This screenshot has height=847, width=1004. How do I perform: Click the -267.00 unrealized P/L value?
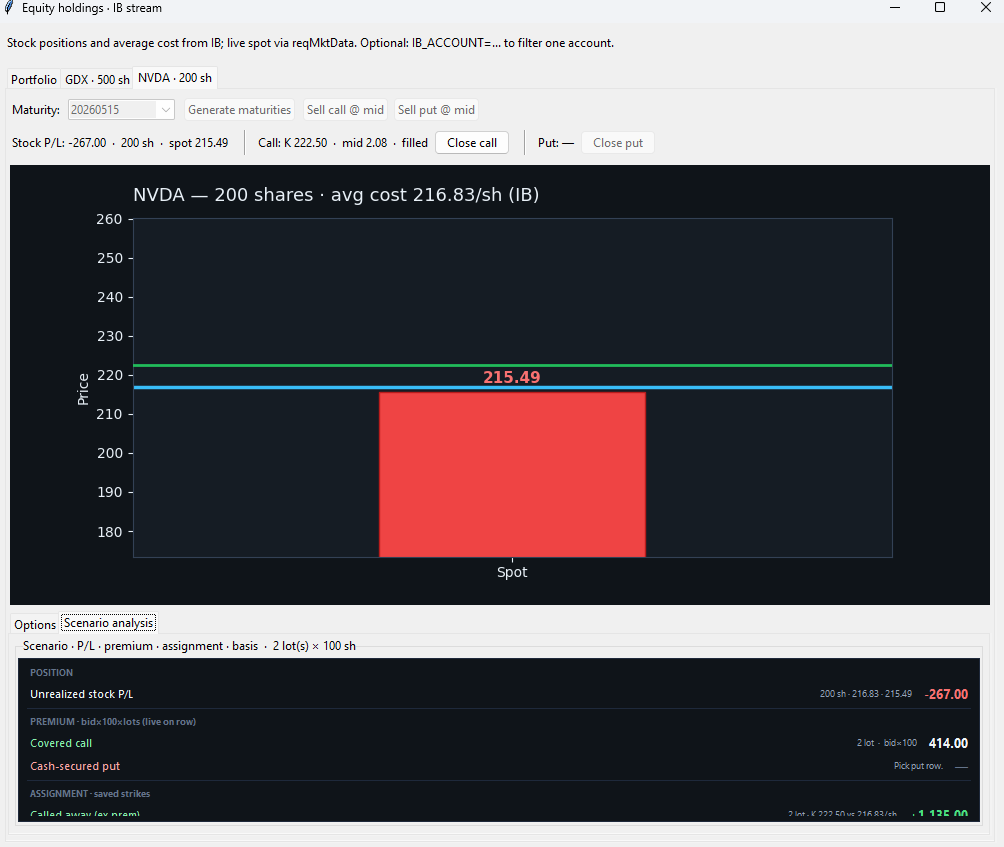pyautogui.click(x=946, y=694)
